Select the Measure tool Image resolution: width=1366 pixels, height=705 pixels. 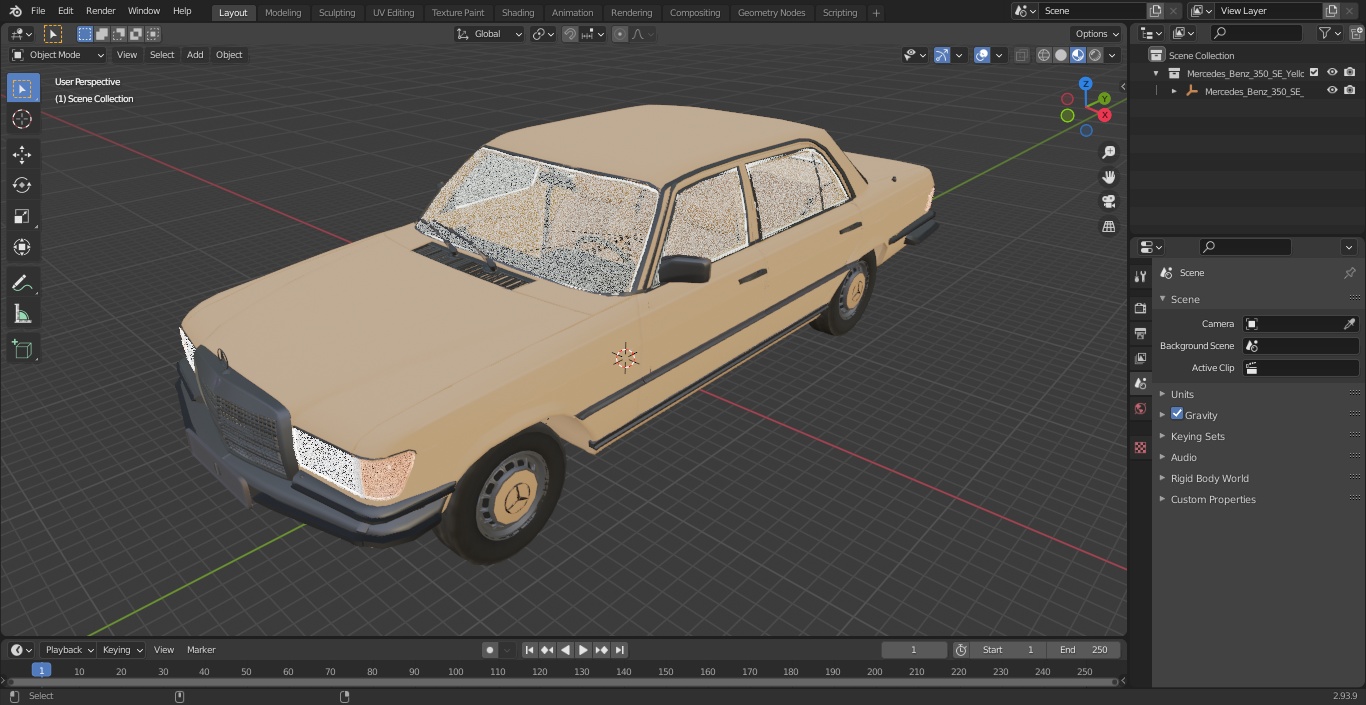click(22, 315)
